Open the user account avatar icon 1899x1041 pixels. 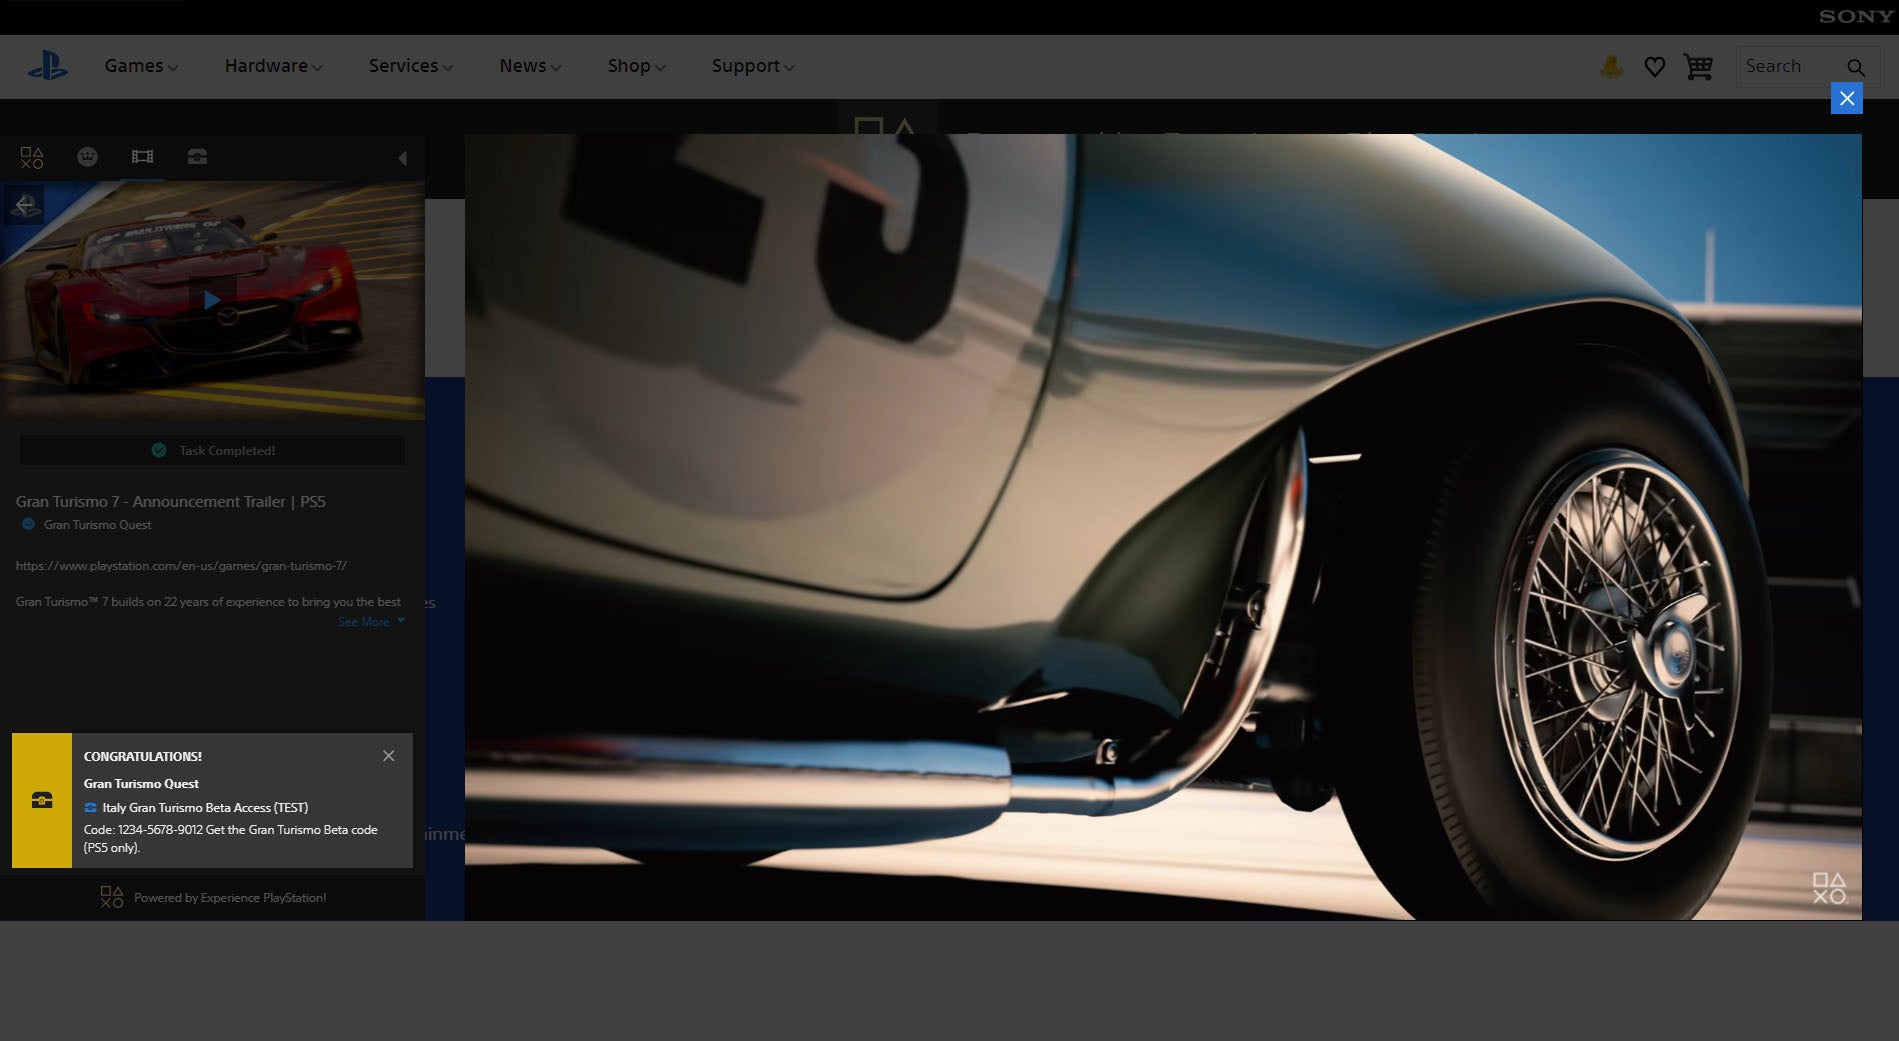tap(1611, 67)
